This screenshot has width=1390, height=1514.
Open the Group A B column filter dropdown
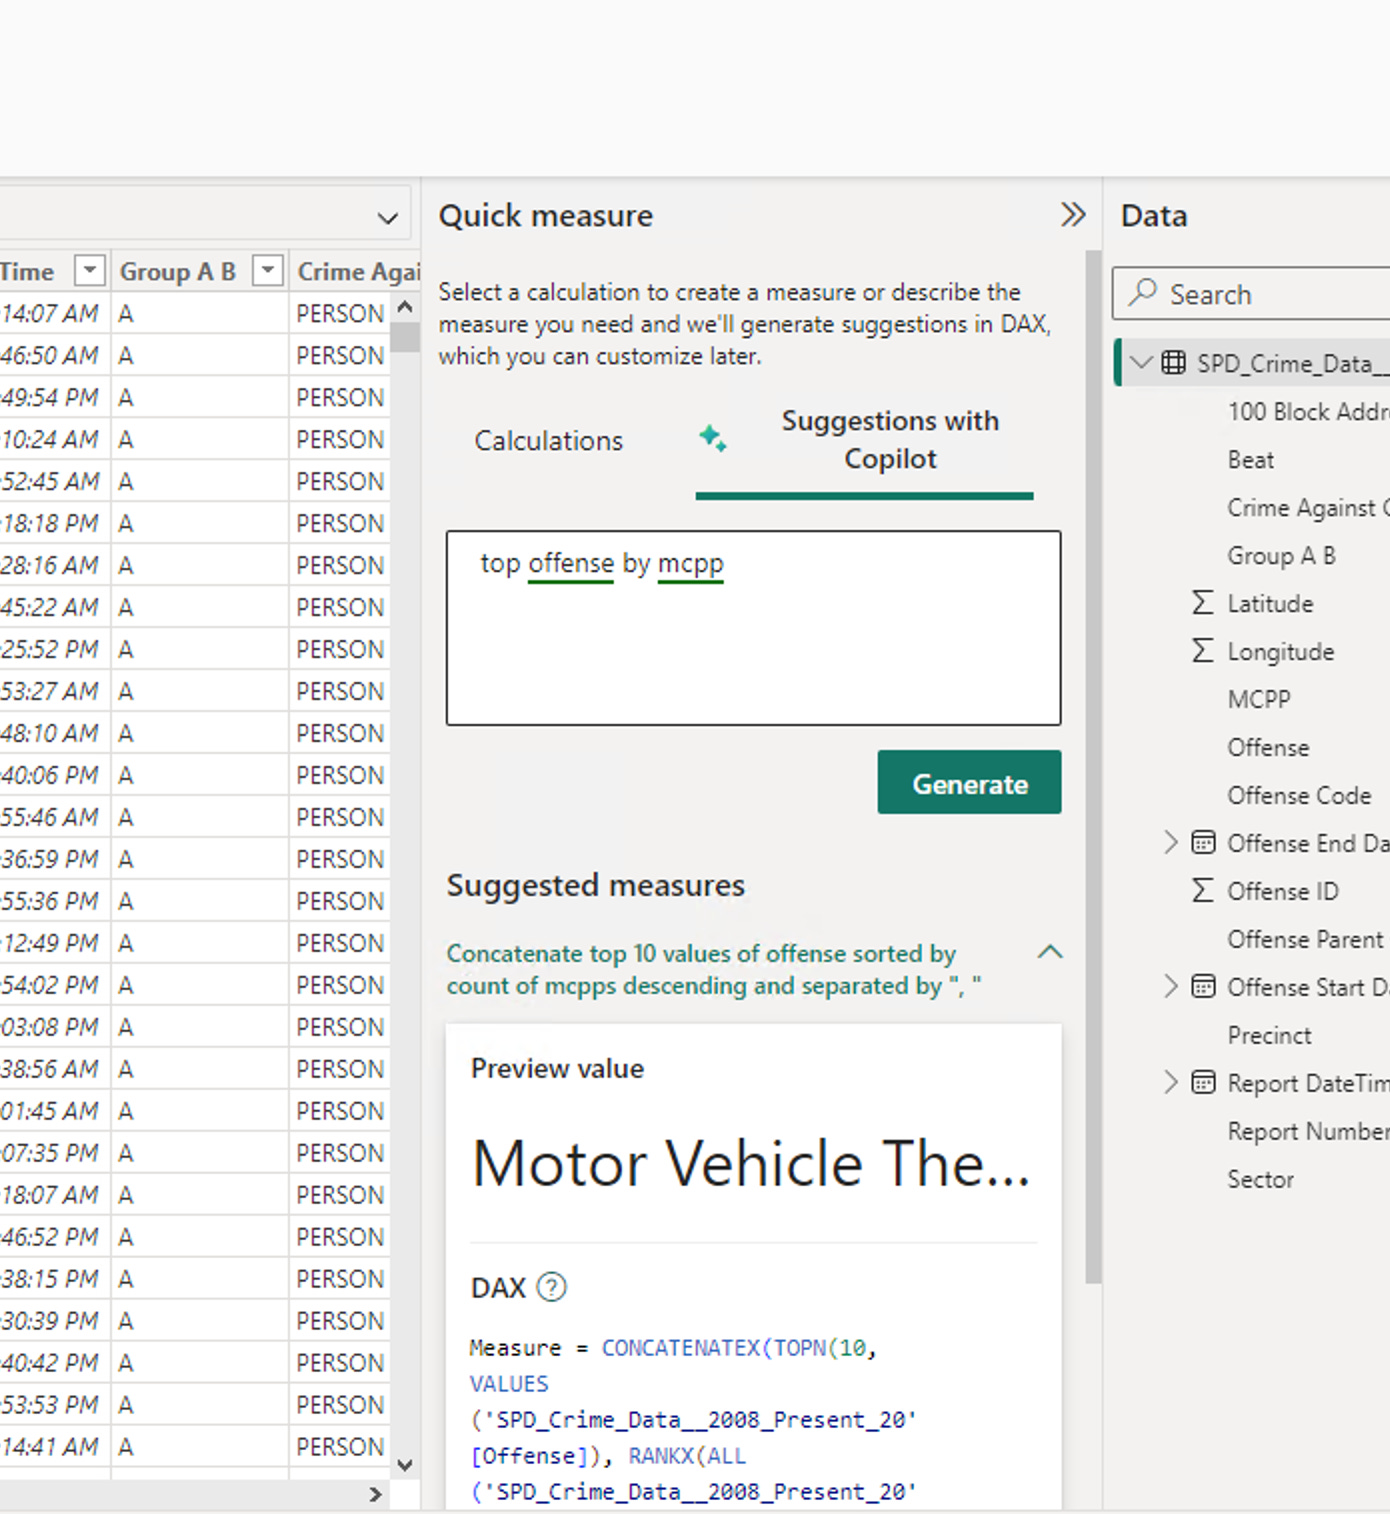click(x=268, y=271)
